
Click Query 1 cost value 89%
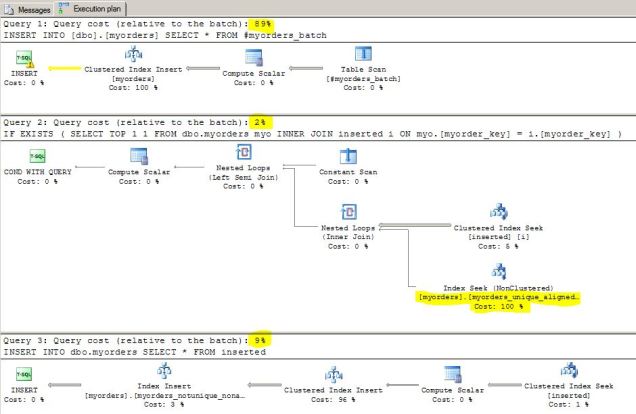point(262,24)
